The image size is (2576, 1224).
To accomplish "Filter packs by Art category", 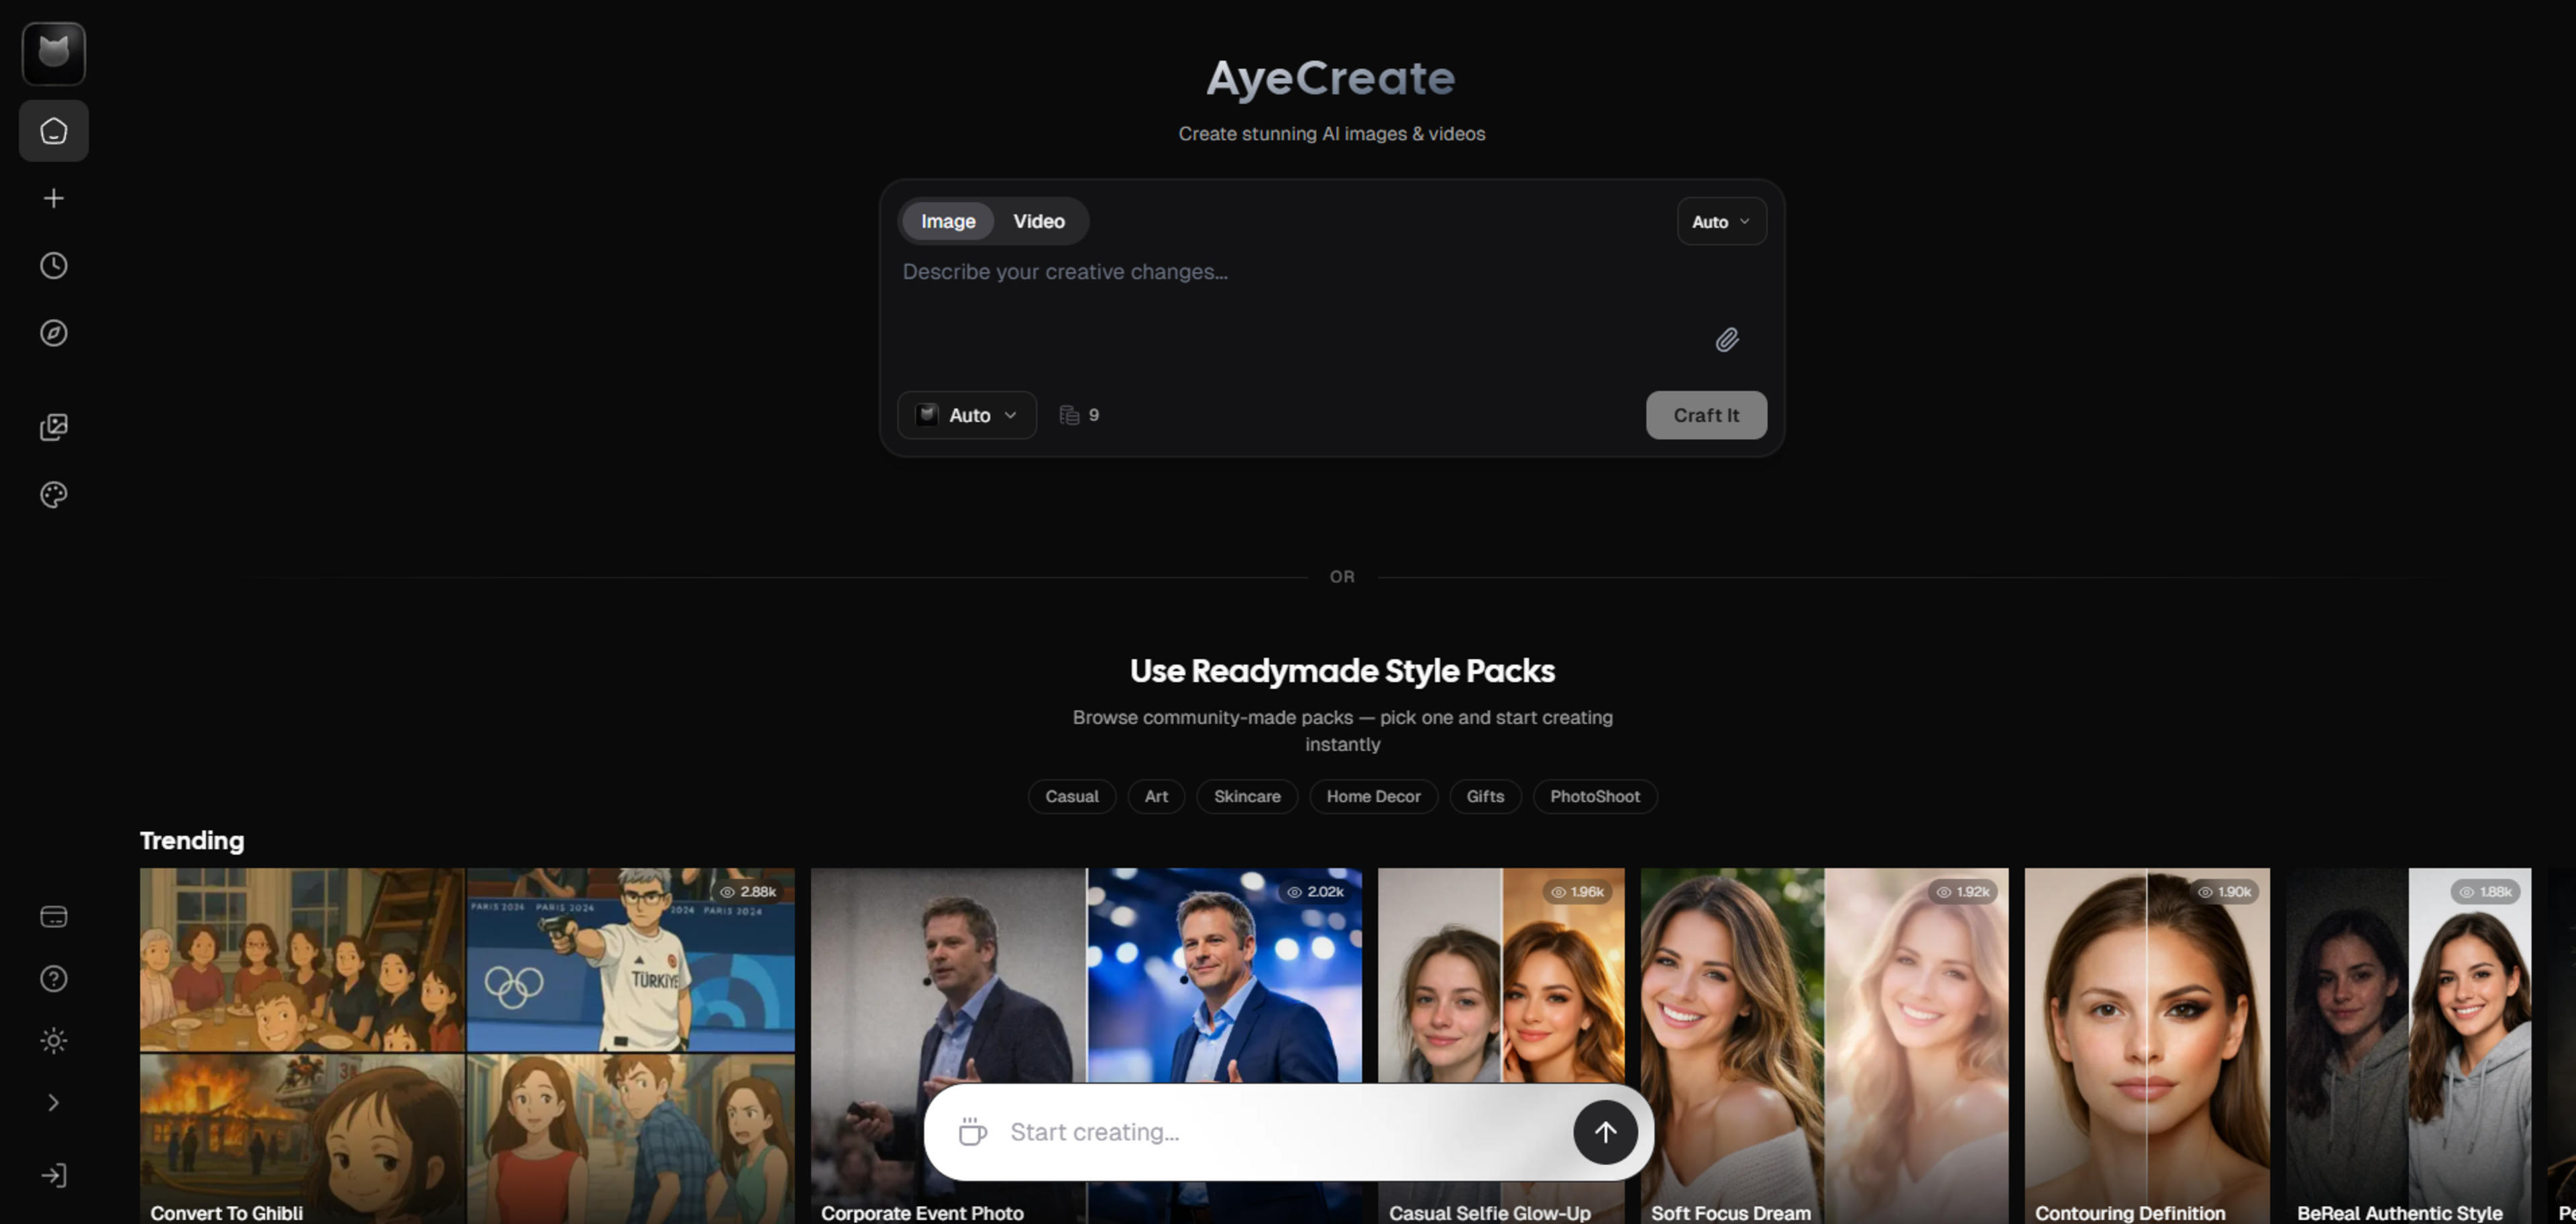I will coord(1156,797).
